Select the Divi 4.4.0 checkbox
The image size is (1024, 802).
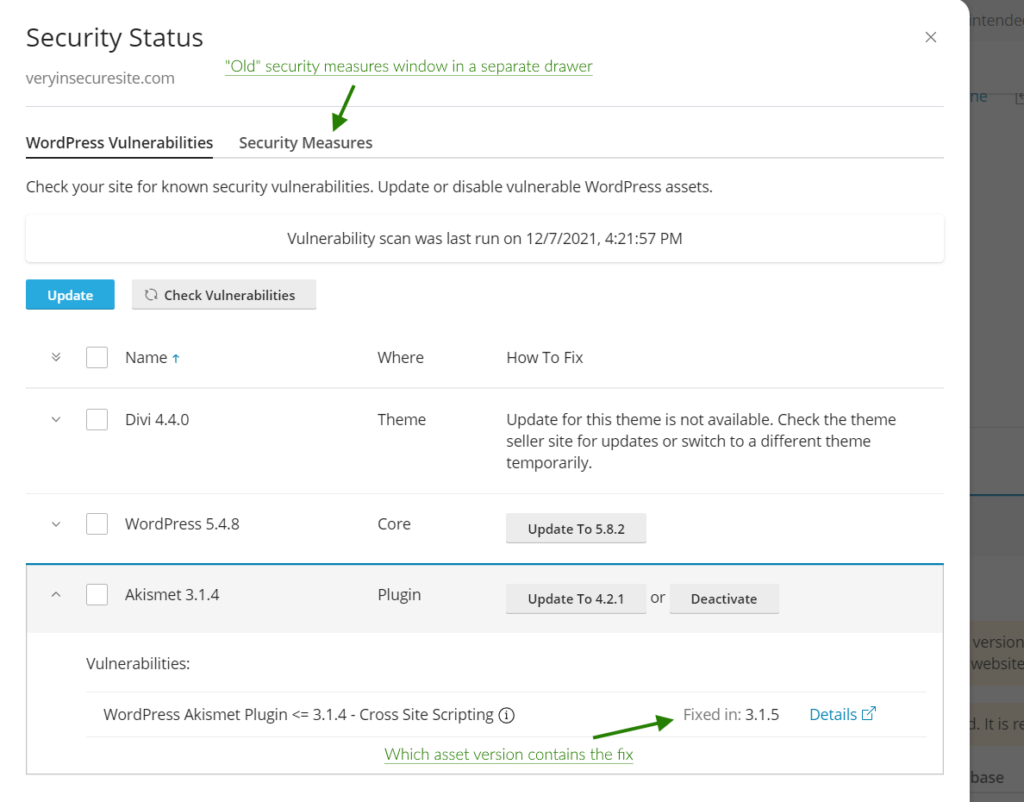click(97, 419)
